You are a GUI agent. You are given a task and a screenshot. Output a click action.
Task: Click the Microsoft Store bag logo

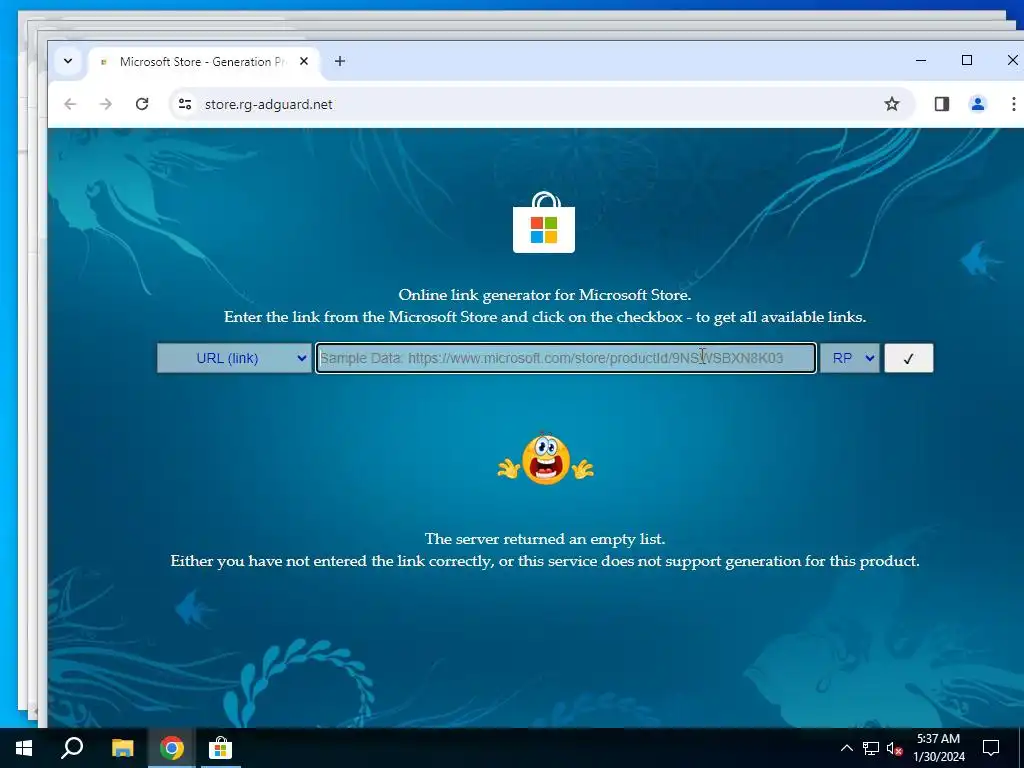tap(543, 223)
